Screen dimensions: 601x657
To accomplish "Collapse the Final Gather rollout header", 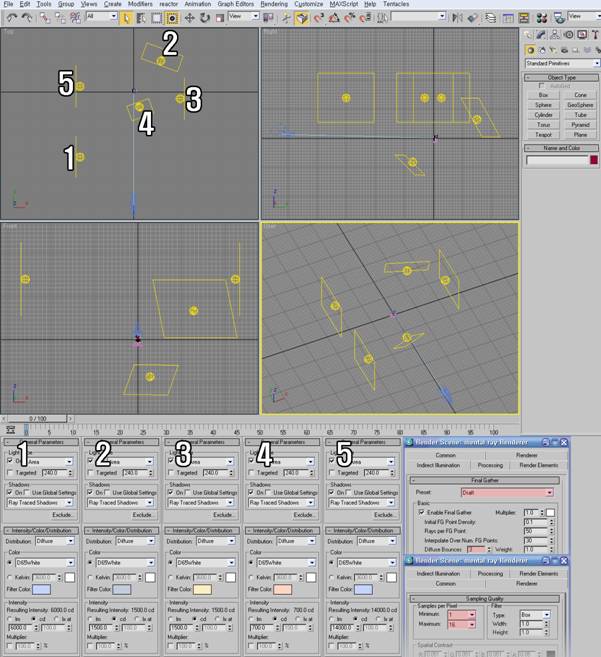I will [x=484, y=480].
